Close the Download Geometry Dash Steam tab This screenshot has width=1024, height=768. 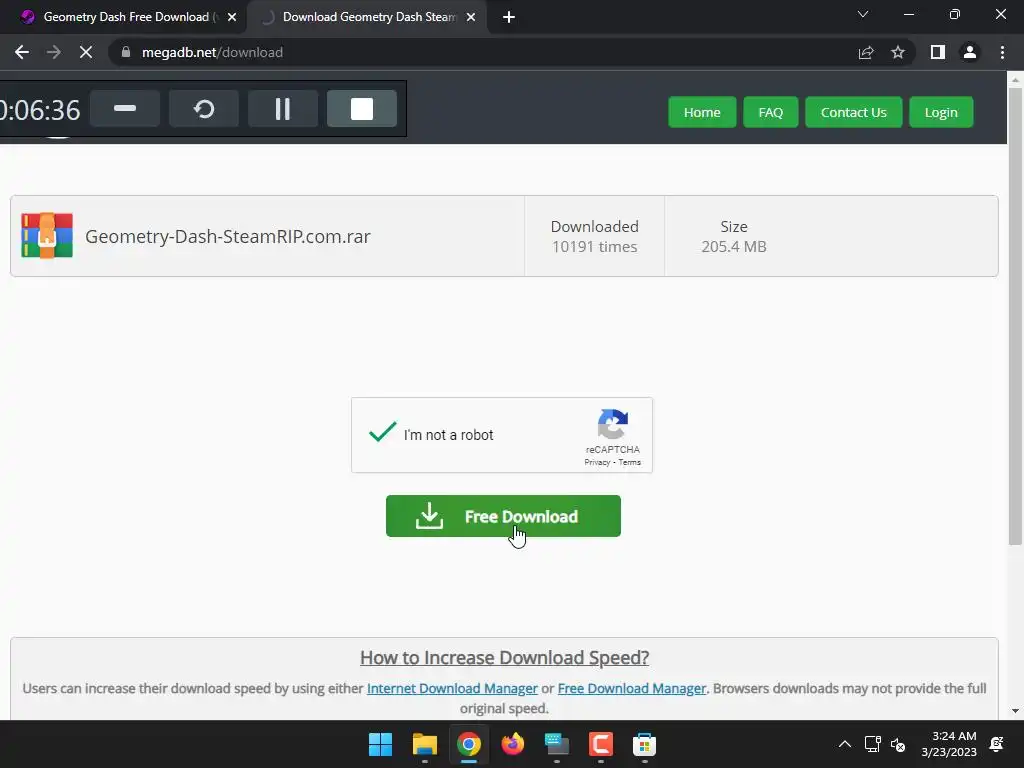(x=471, y=17)
